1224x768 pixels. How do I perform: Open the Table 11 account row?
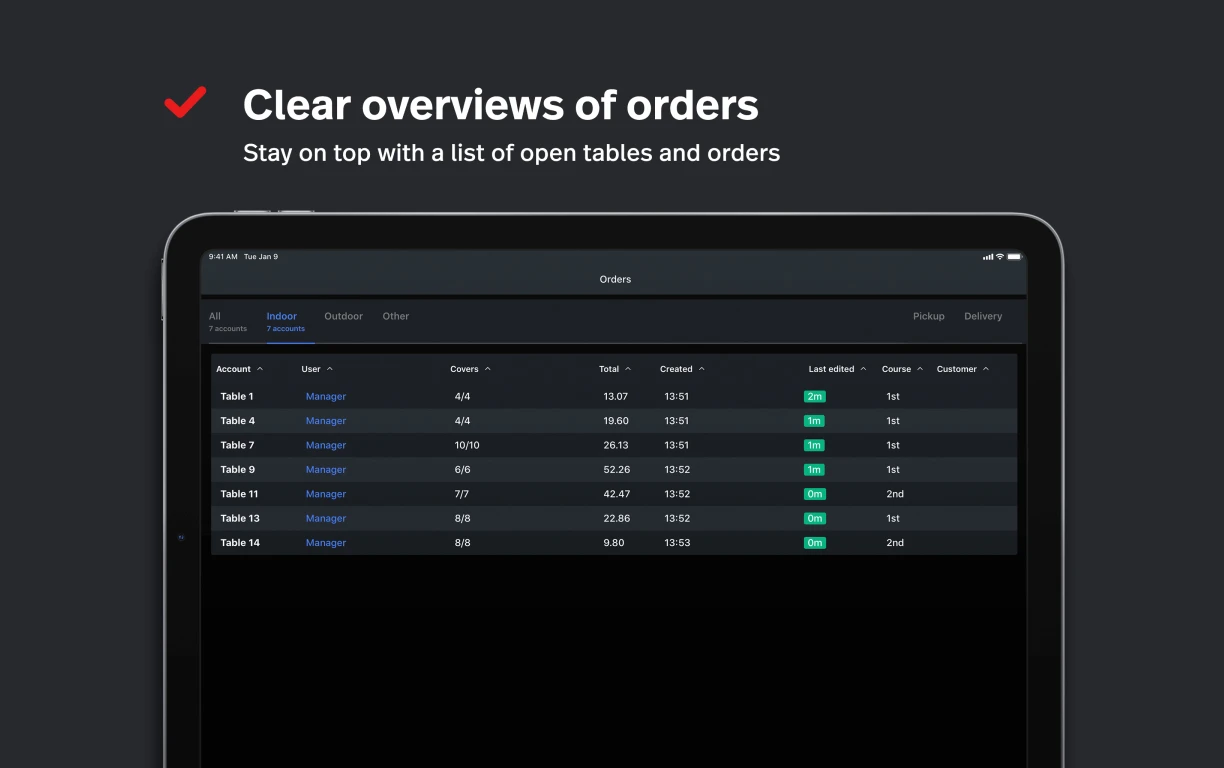[614, 494]
